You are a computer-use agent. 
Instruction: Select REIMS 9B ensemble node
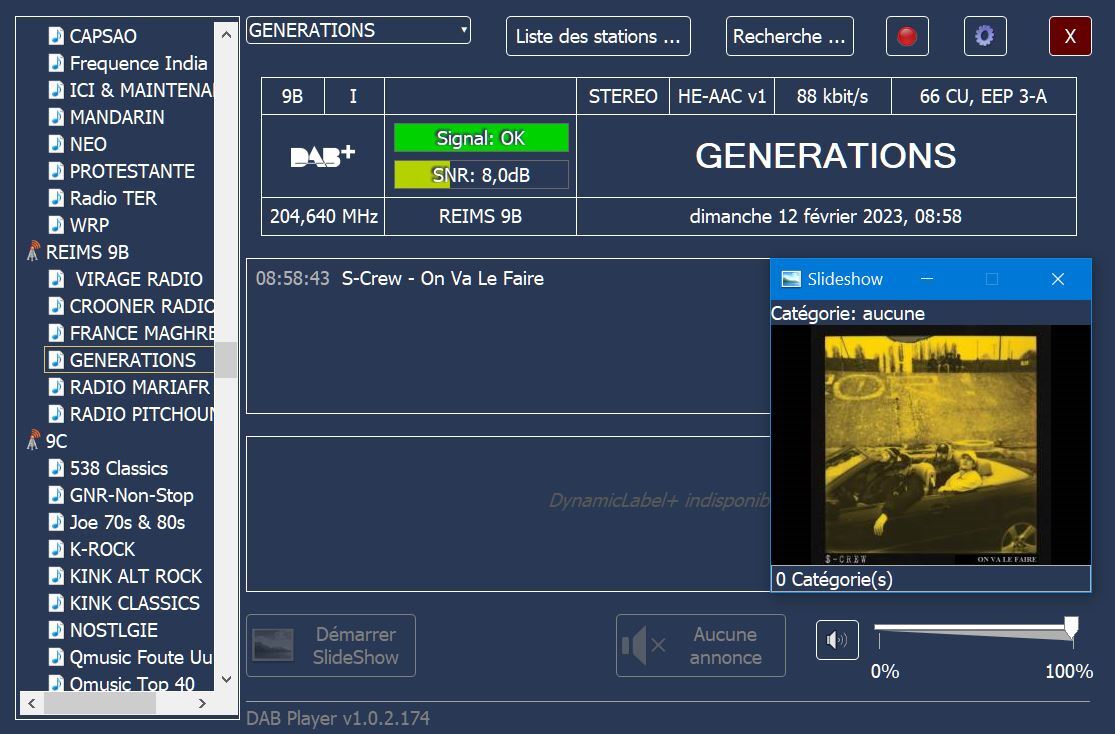click(x=87, y=252)
